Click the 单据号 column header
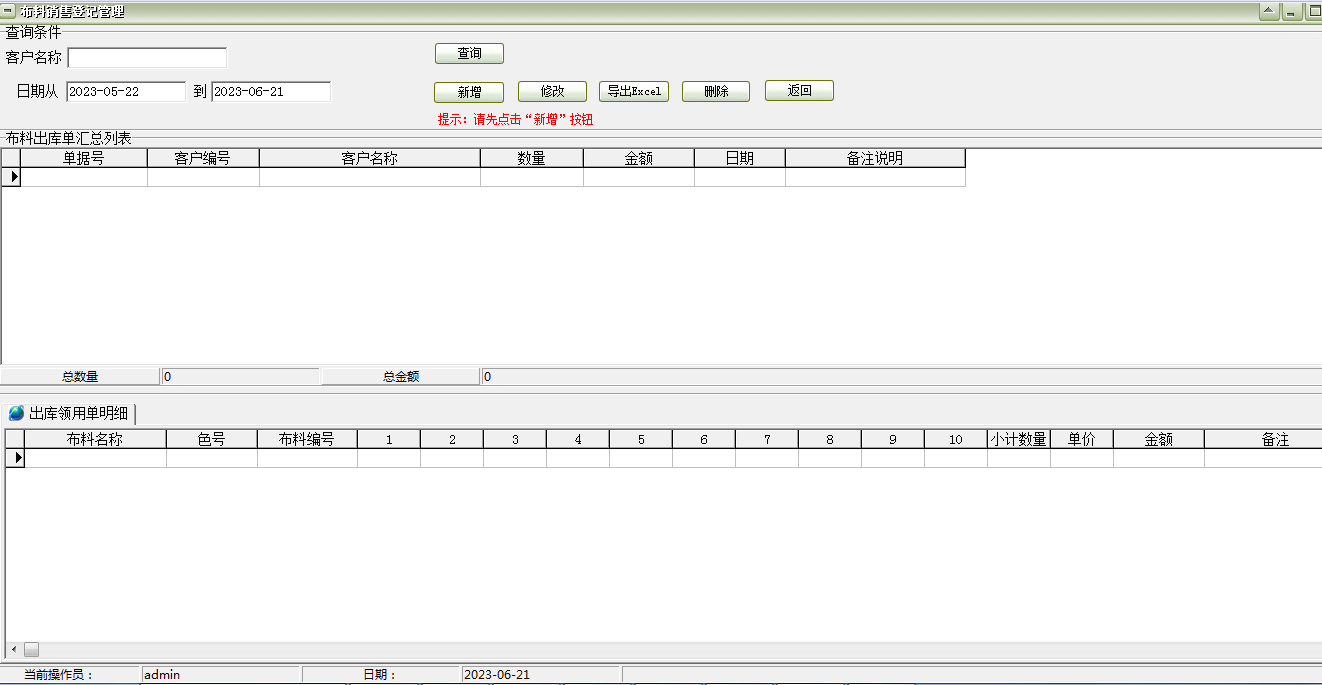The height and width of the screenshot is (685, 1322). click(x=84, y=158)
